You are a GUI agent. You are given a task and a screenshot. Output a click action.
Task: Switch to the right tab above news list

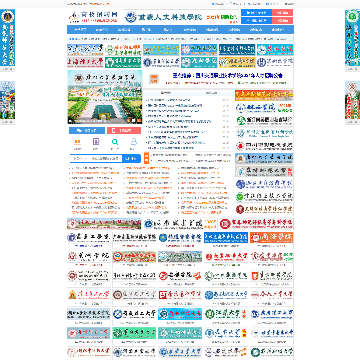pos(210,93)
